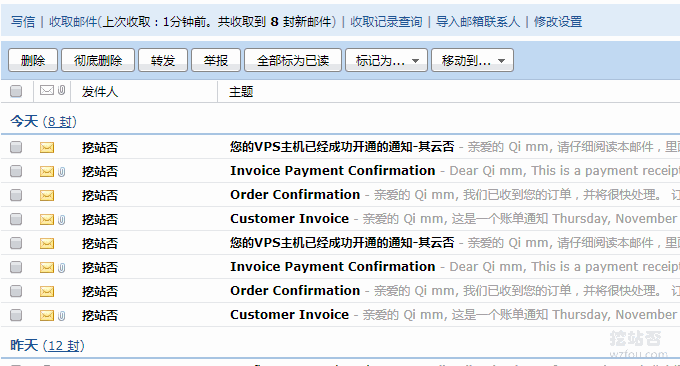Click attachment paperclip of first Customer Invoice

tap(62, 220)
